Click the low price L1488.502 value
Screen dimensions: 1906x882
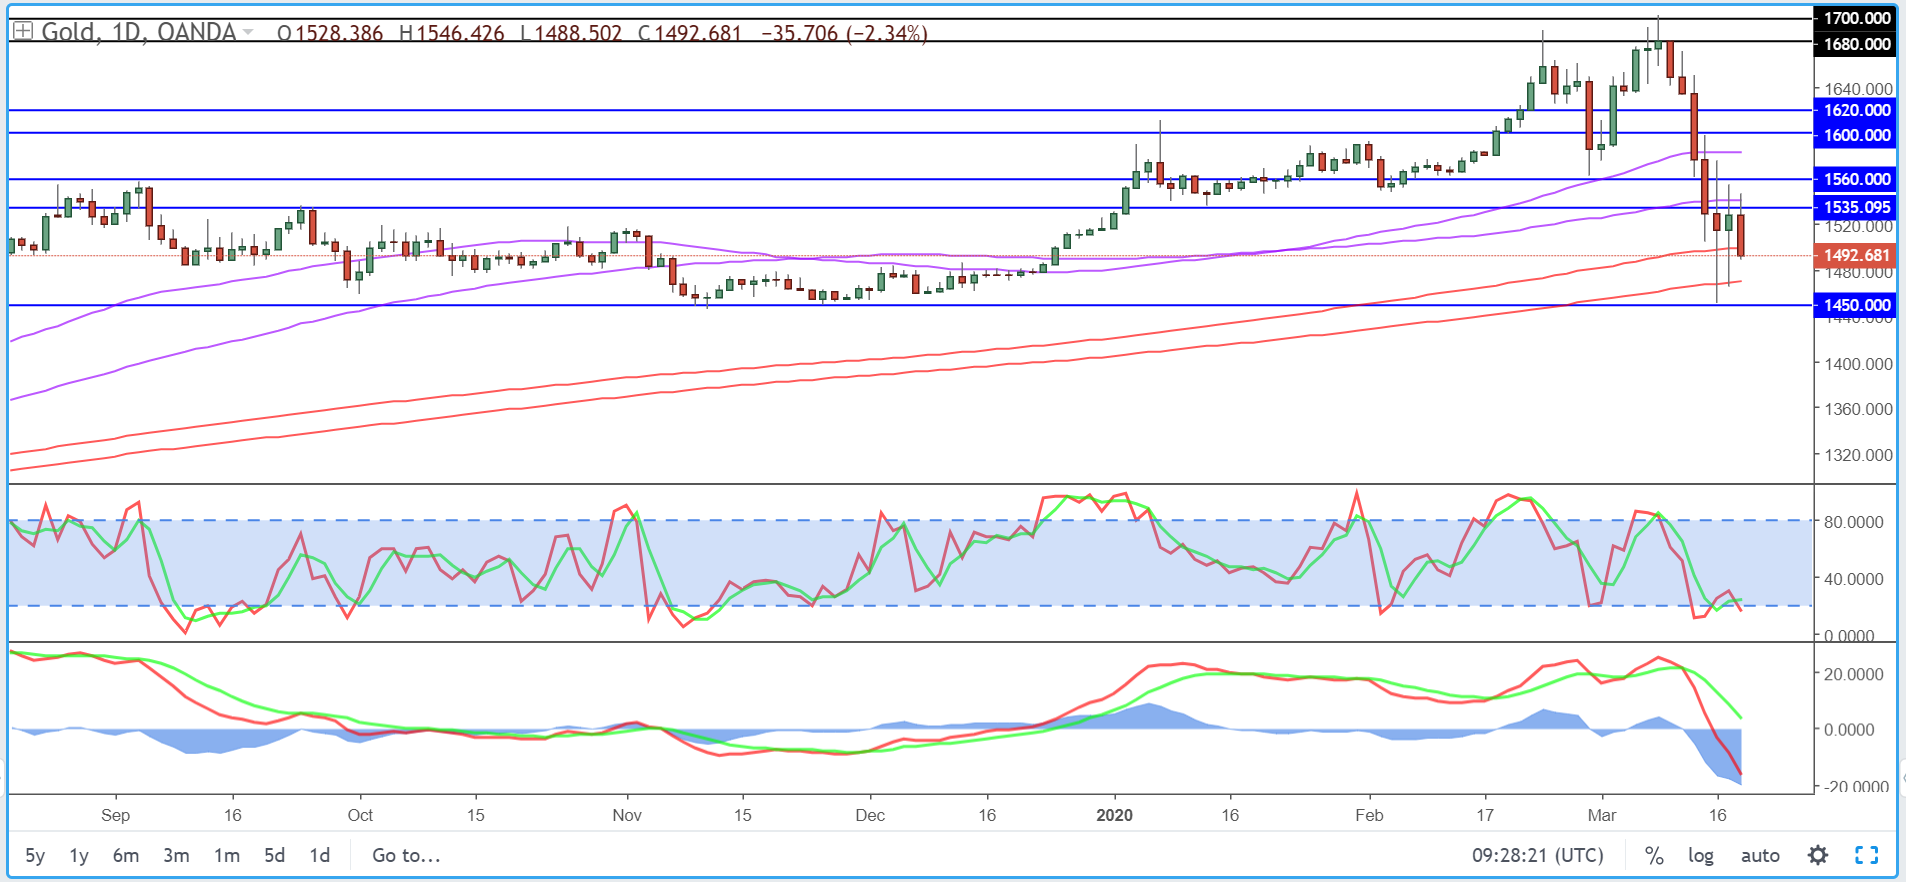click(x=571, y=33)
